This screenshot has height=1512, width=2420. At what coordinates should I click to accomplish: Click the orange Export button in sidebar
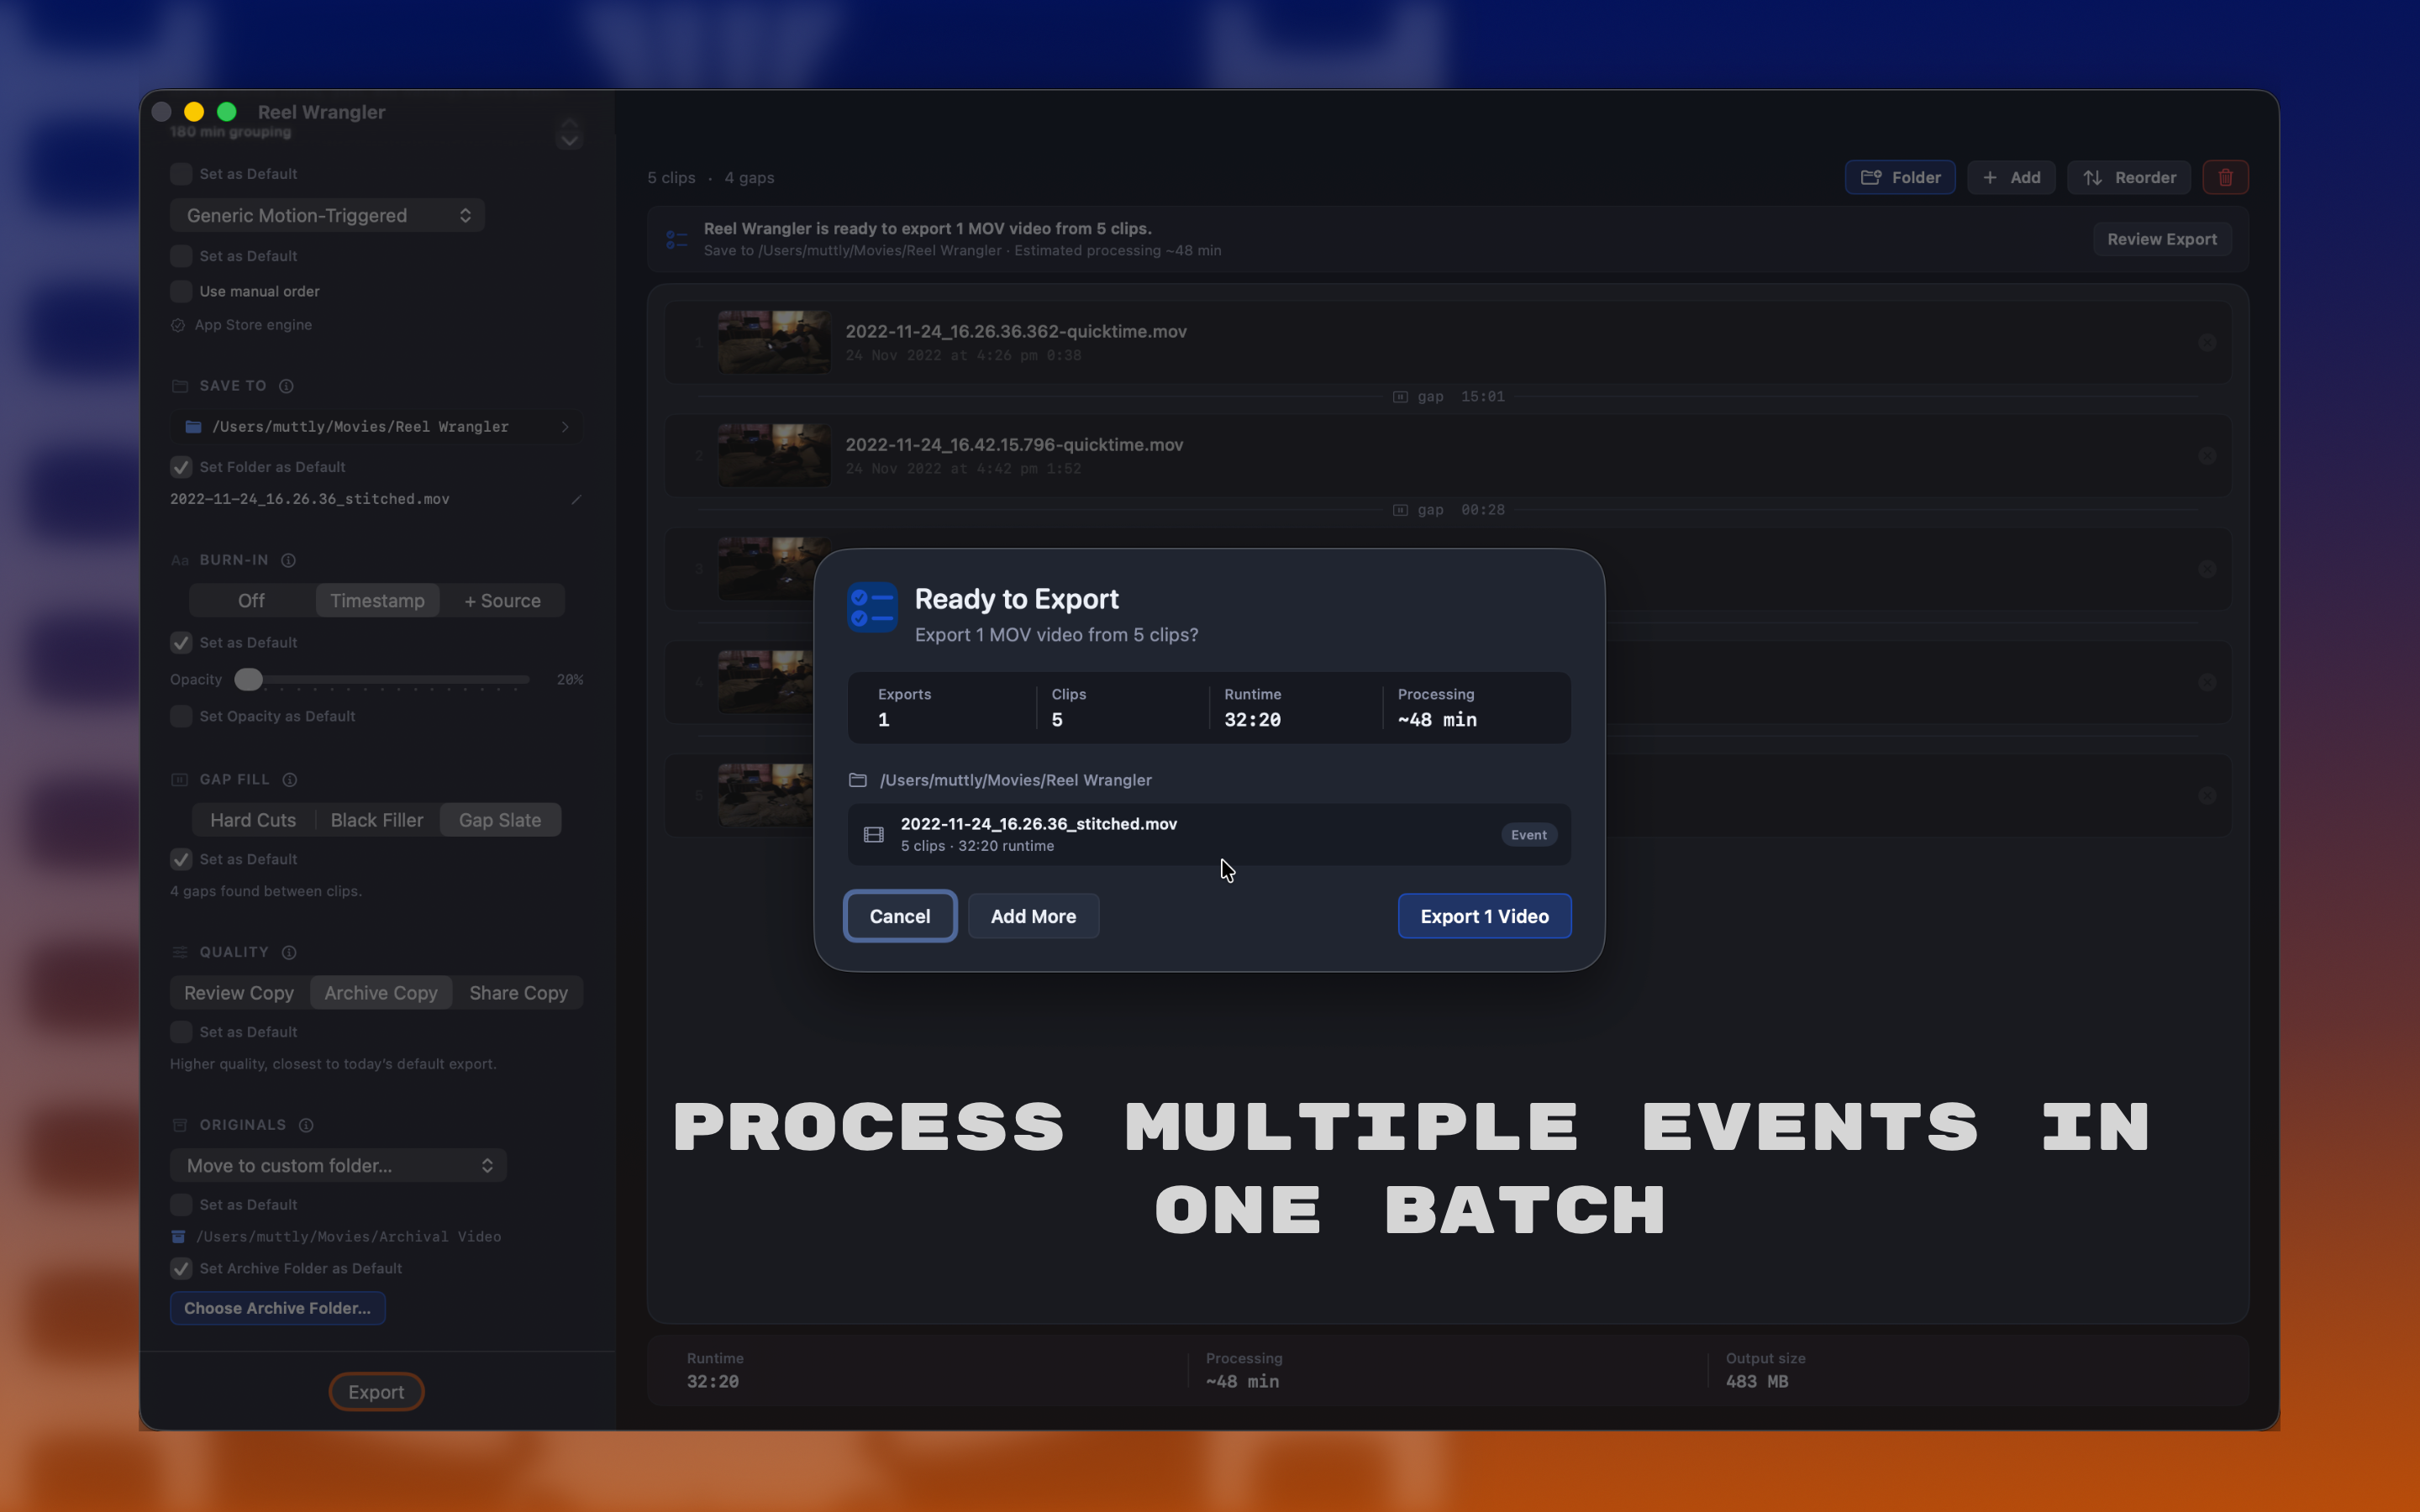(x=376, y=1392)
